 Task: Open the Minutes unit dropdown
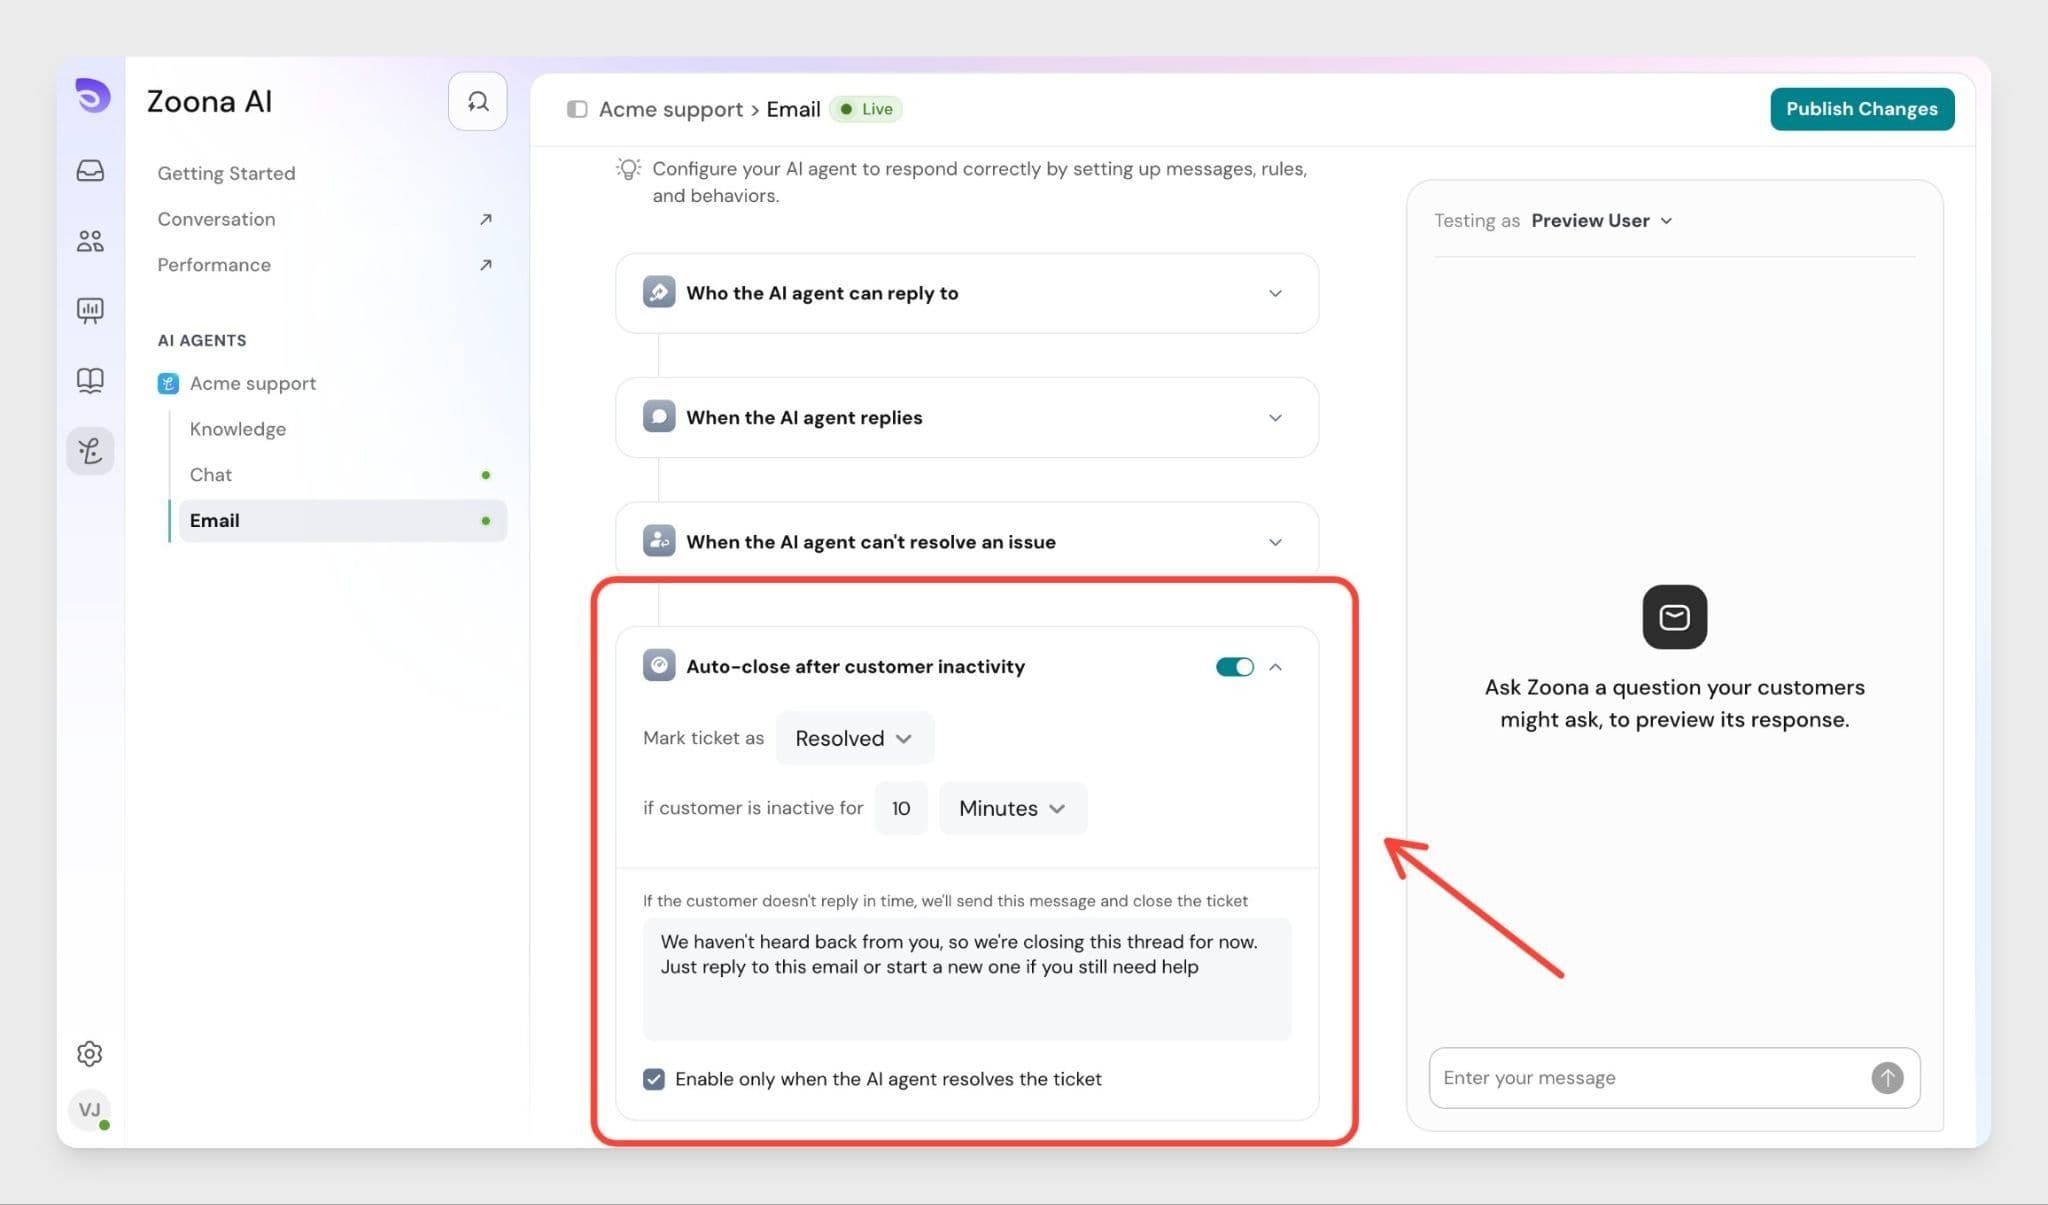coord(1012,808)
